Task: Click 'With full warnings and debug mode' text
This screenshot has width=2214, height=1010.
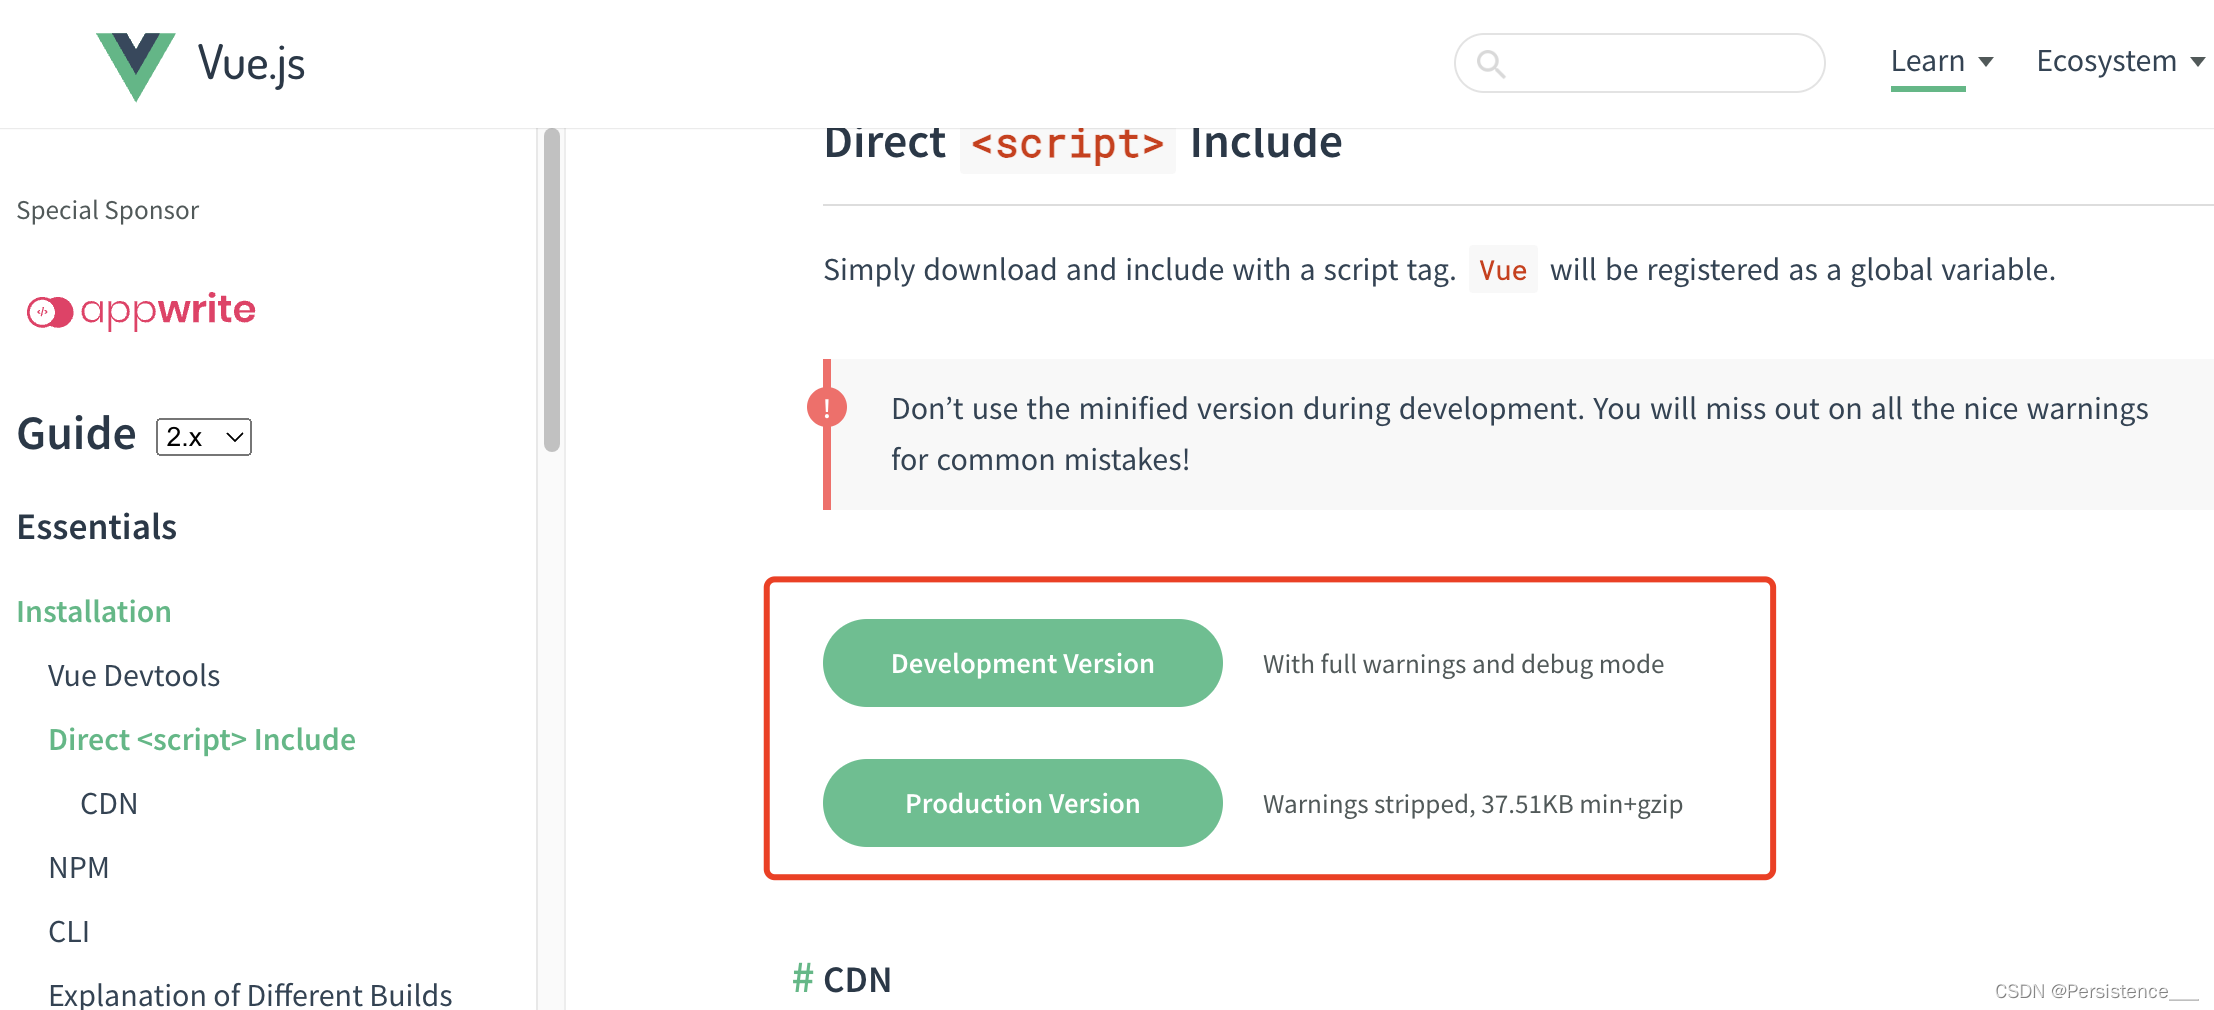Action: click(1463, 664)
